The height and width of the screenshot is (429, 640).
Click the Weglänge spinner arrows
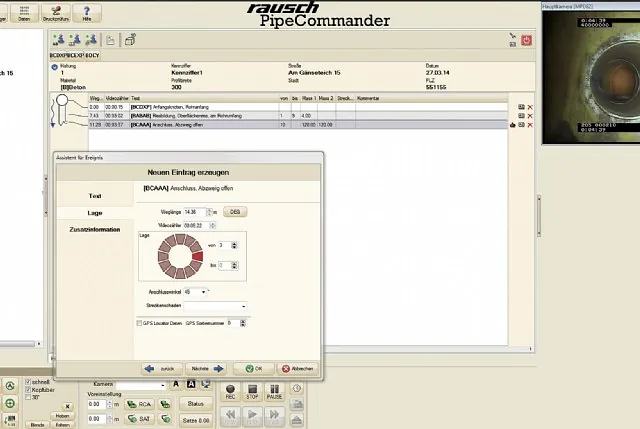pos(209,212)
